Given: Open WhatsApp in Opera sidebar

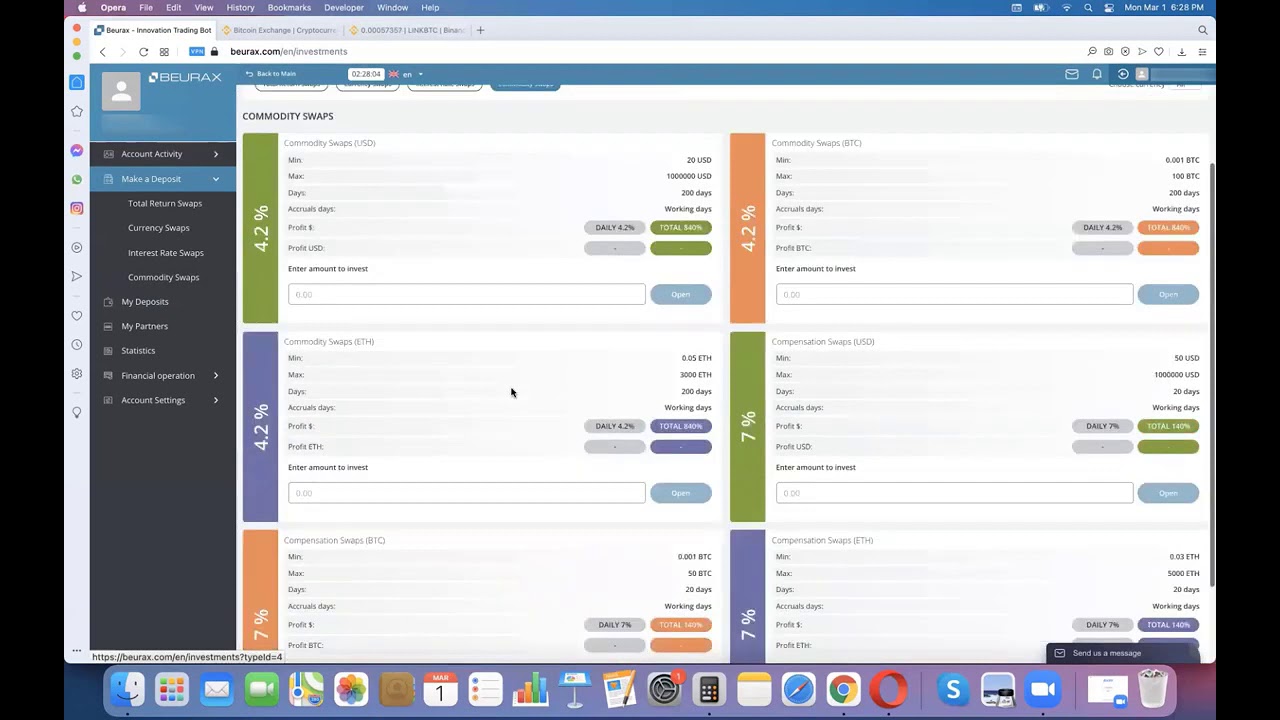Looking at the screenshot, I should (77, 179).
